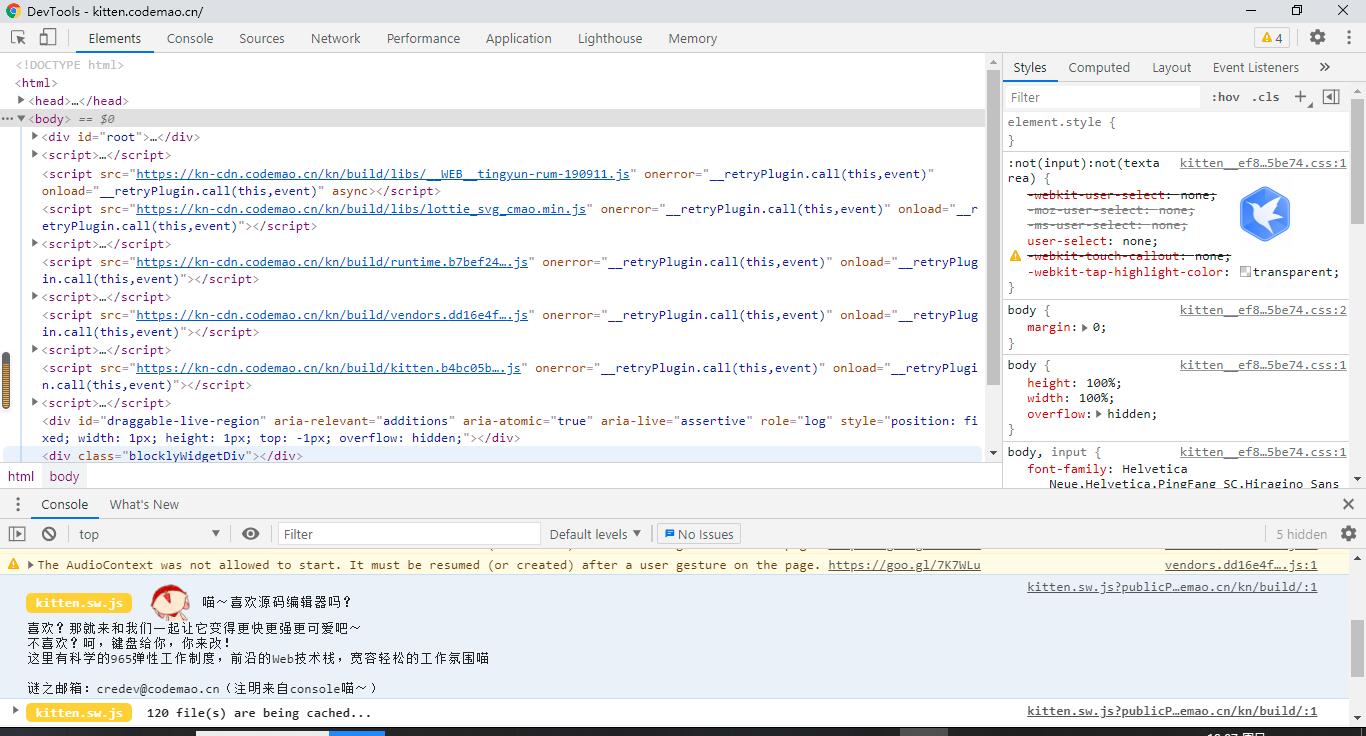Open the goo.gl/7K7WLu link in the warning
This screenshot has height=736, width=1366.
click(x=904, y=565)
